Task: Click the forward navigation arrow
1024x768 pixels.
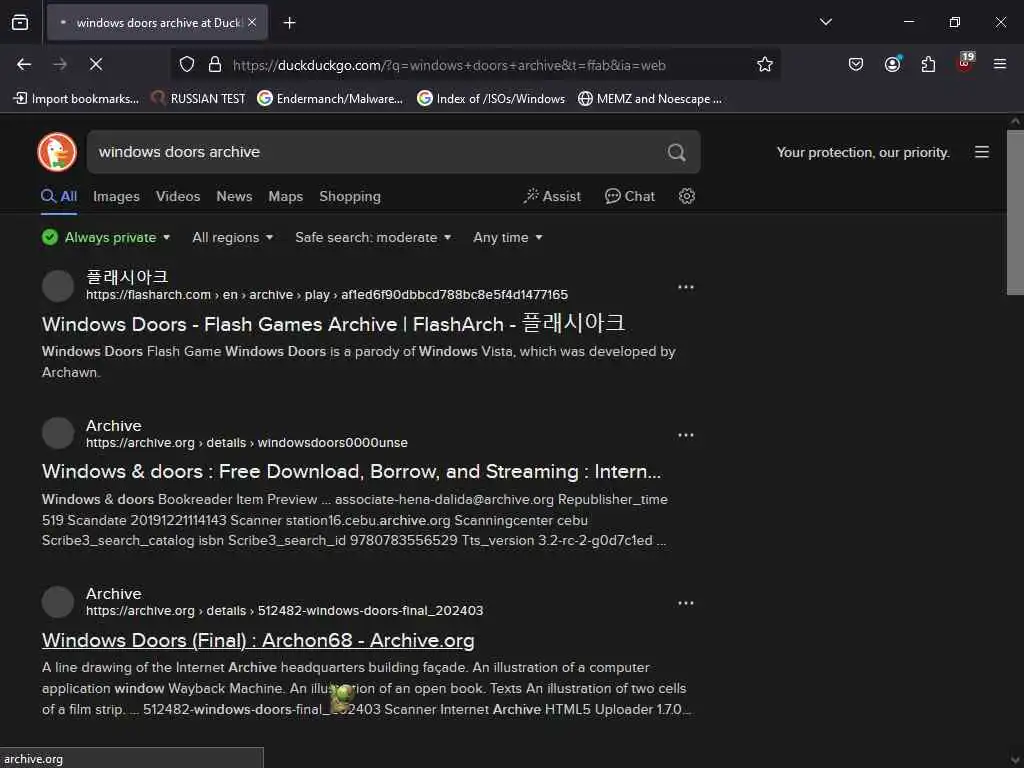Action: (x=60, y=64)
